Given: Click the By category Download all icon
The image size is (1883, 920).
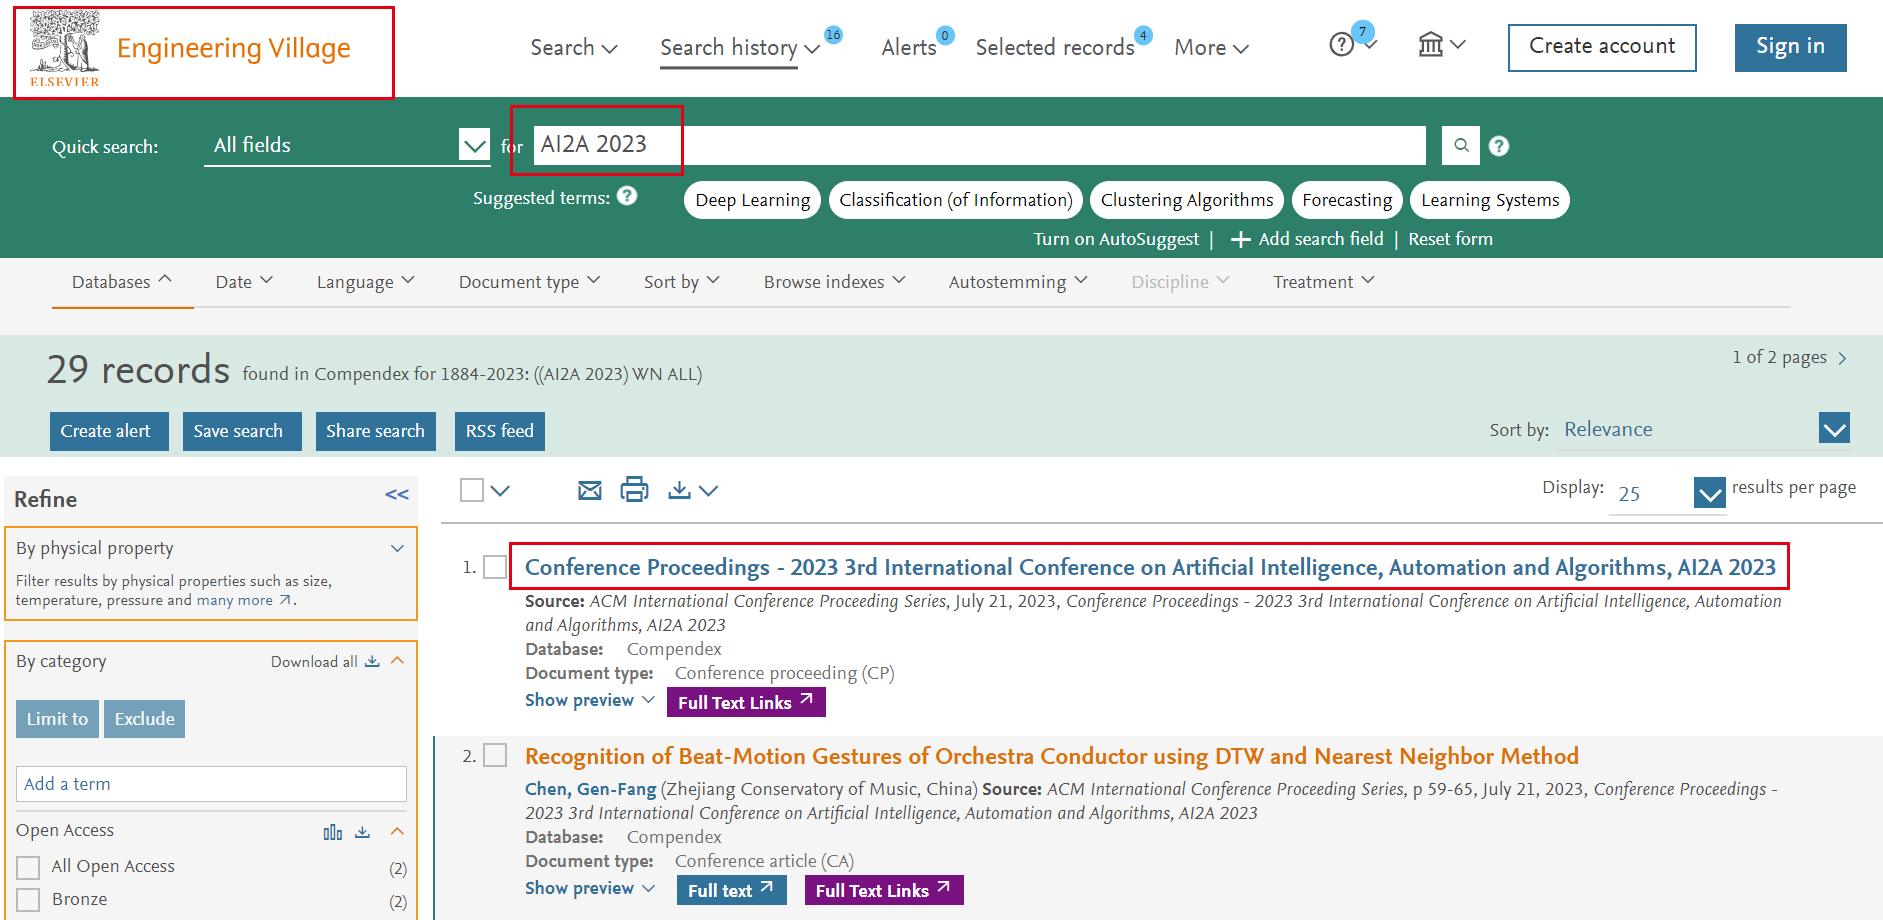Looking at the screenshot, I should [372, 662].
